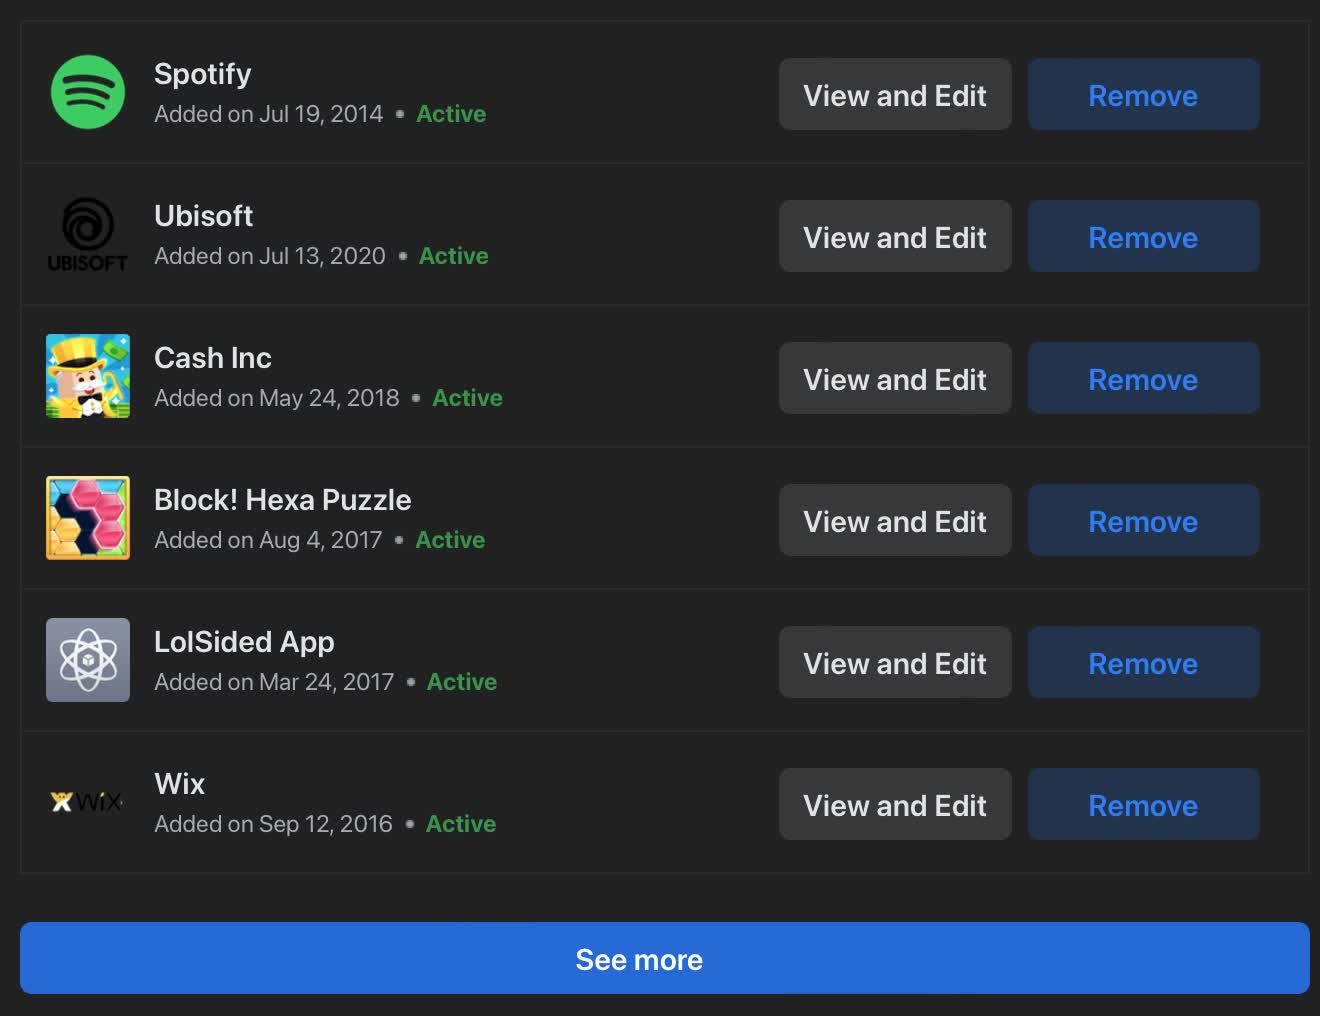The width and height of the screenshot is (1320, 1016).
Task: View and Edit Block! Hexa Puzzle settings
Action: 895,521
